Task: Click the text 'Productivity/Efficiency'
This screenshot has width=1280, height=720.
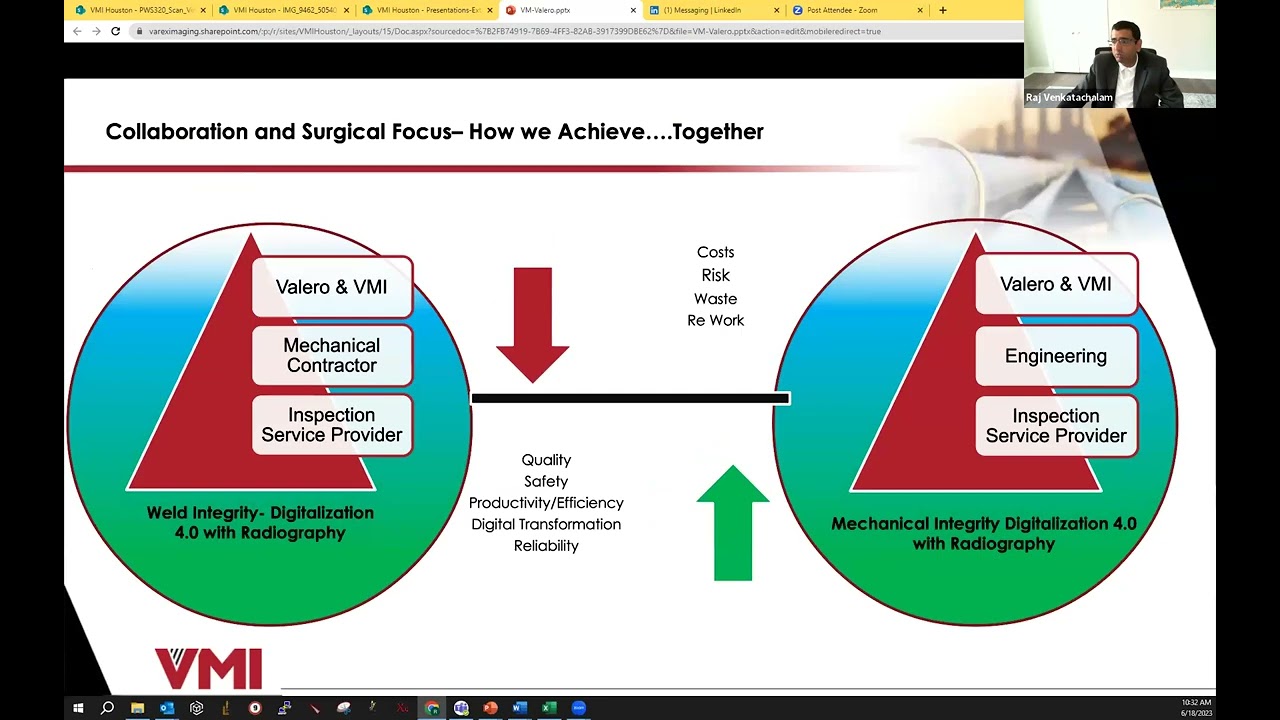Action: (546, 503)
